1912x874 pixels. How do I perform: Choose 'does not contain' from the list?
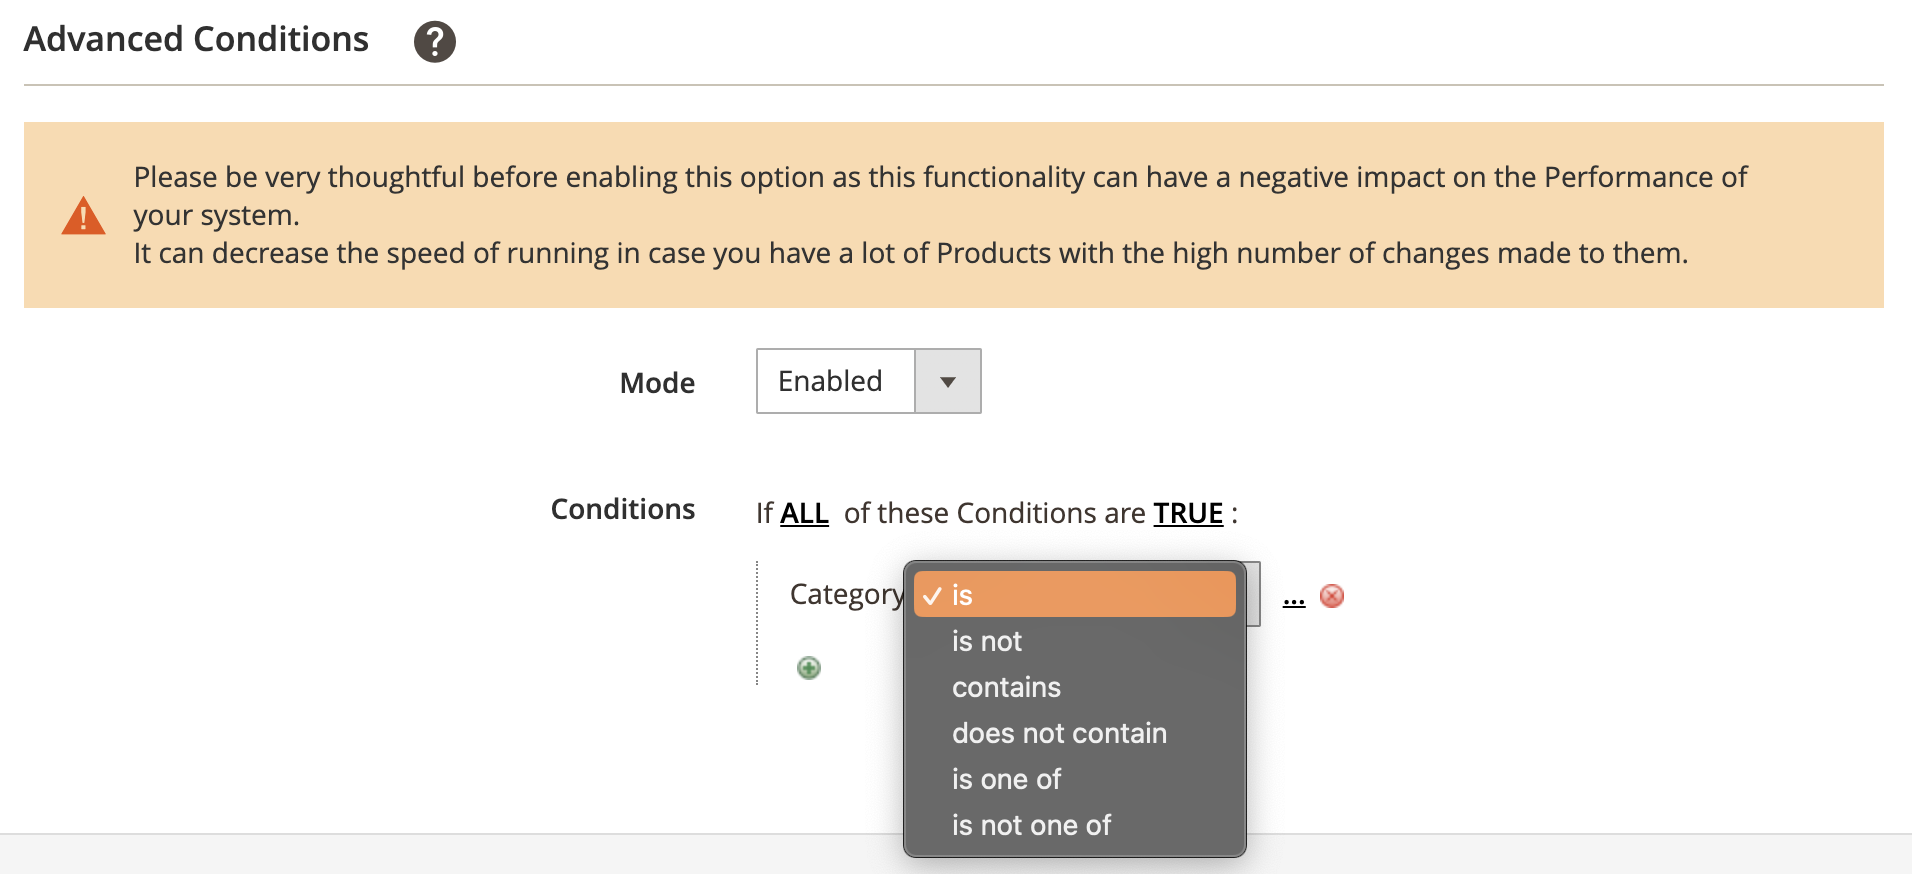click(x=1059, y=733)
